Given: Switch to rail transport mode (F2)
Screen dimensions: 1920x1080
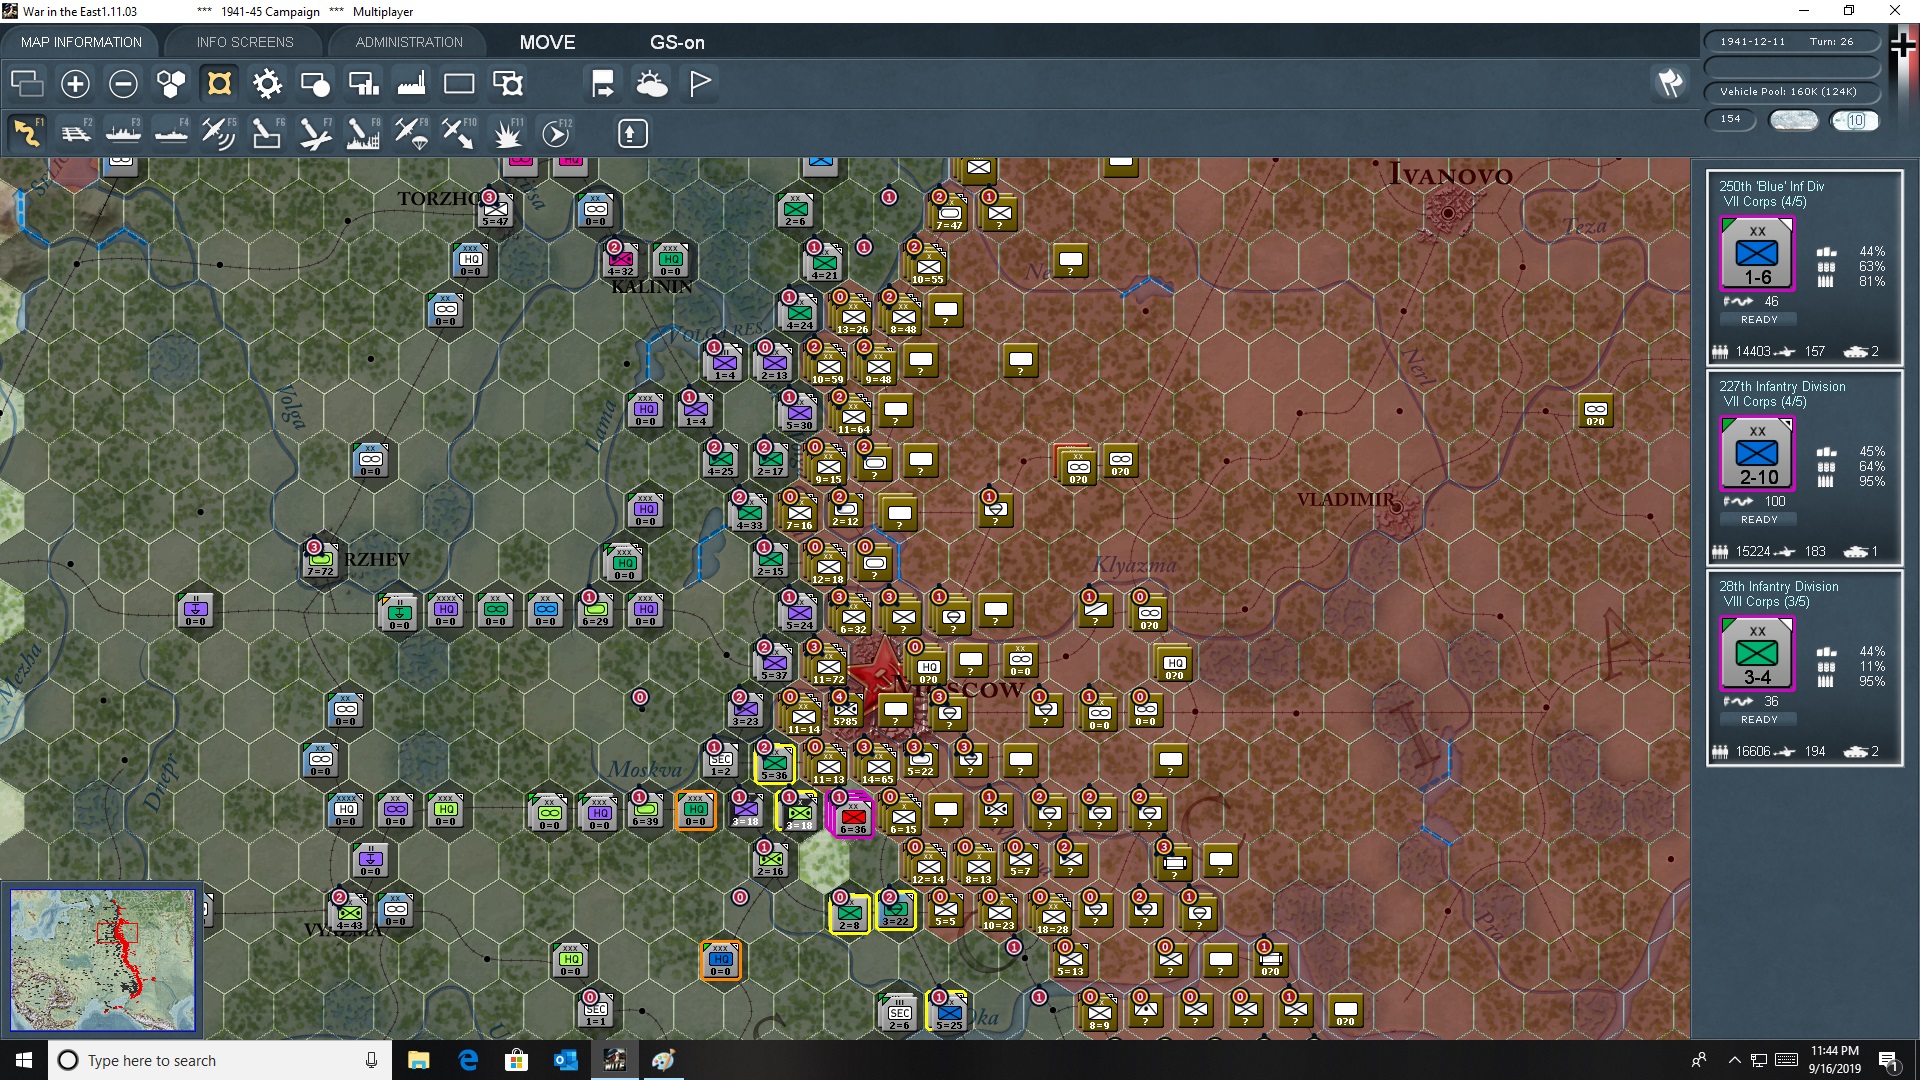Looking at the screenshot, I should (x=77, y=133).
